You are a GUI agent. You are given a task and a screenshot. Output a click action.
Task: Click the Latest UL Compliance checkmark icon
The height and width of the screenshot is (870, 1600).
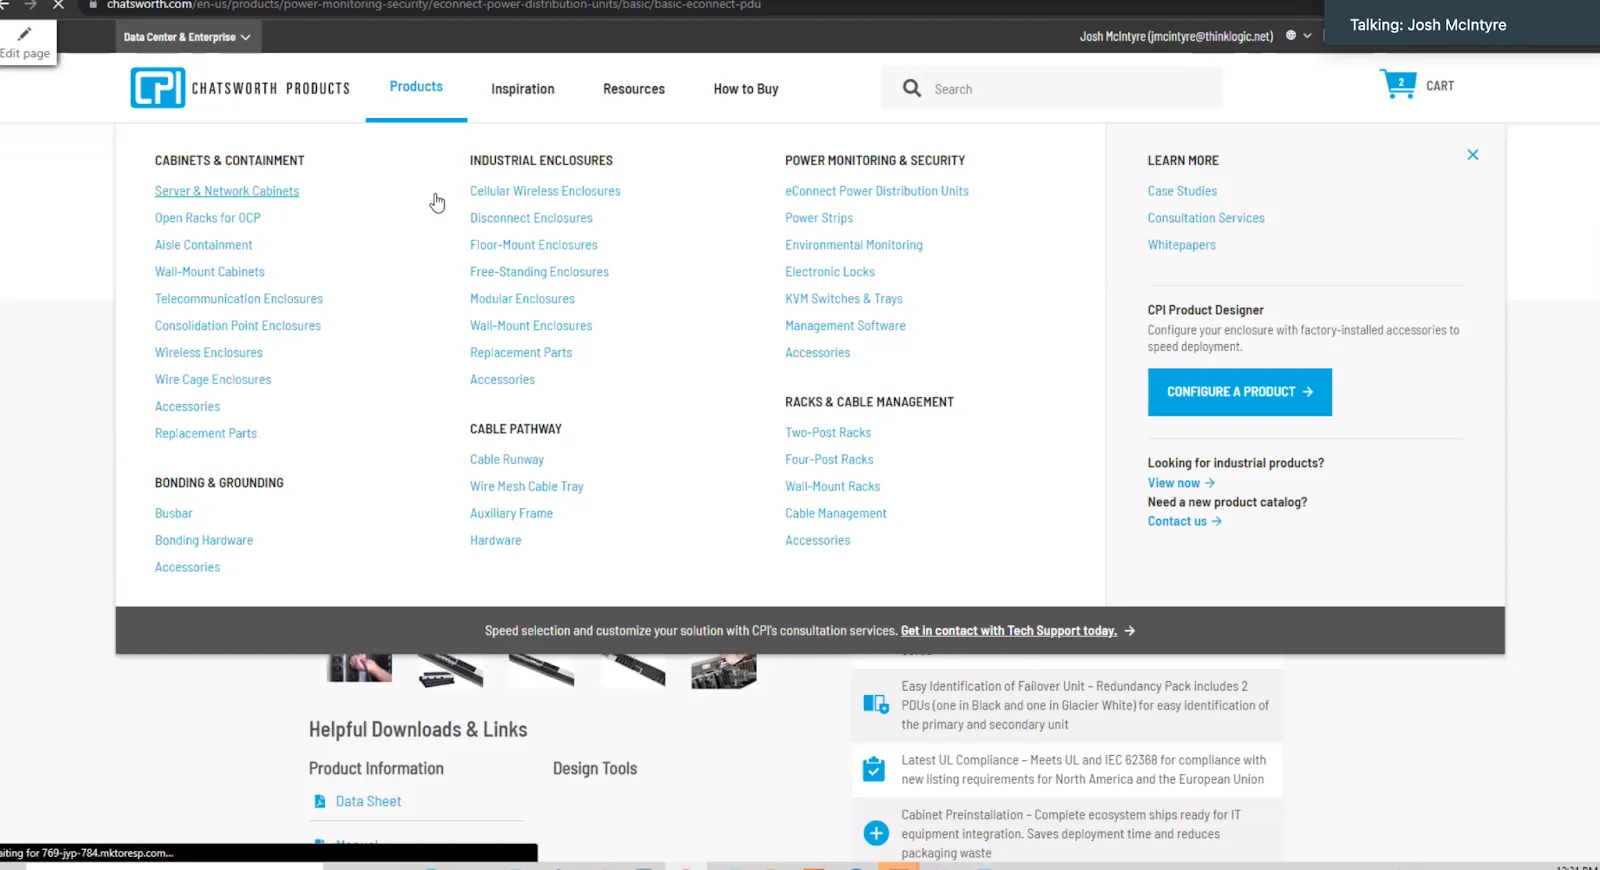(x=874, y=769)
